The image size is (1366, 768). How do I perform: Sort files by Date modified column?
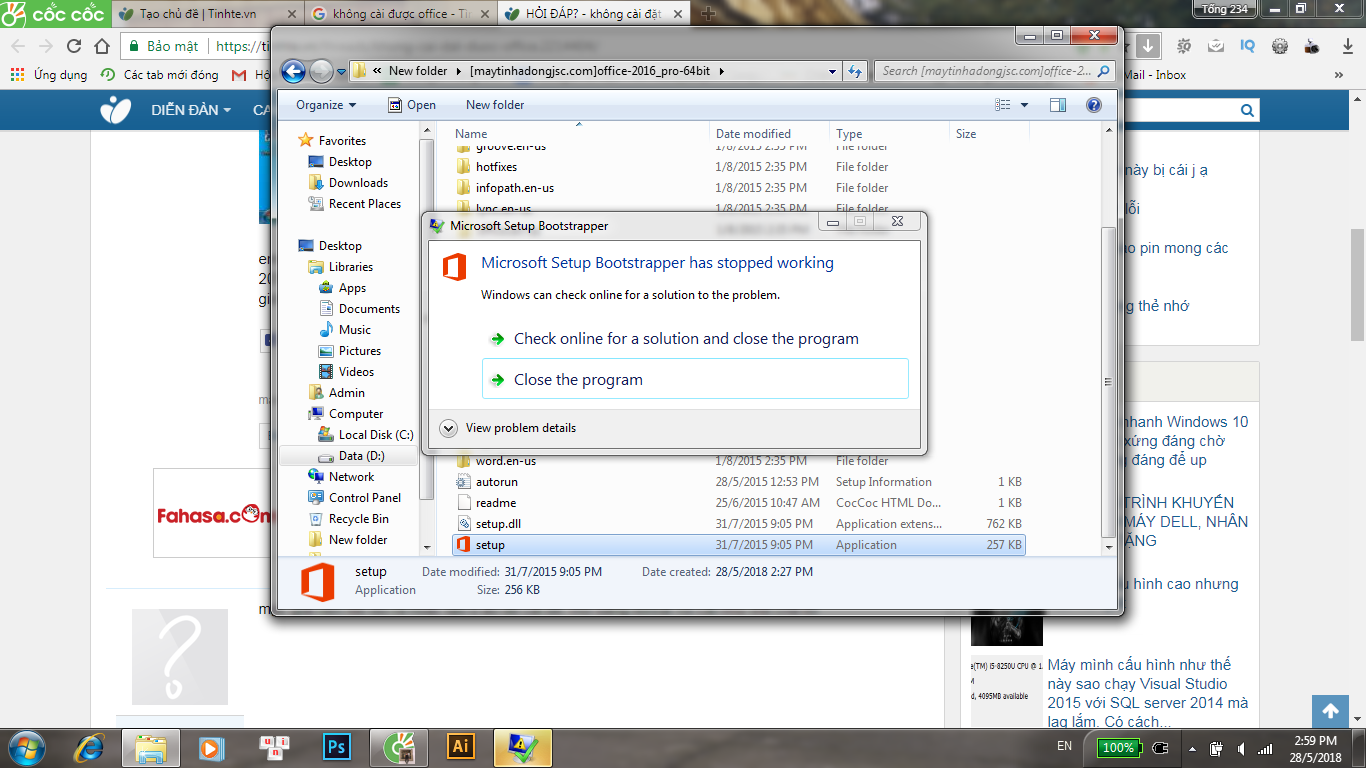click(x=753, y=134)
